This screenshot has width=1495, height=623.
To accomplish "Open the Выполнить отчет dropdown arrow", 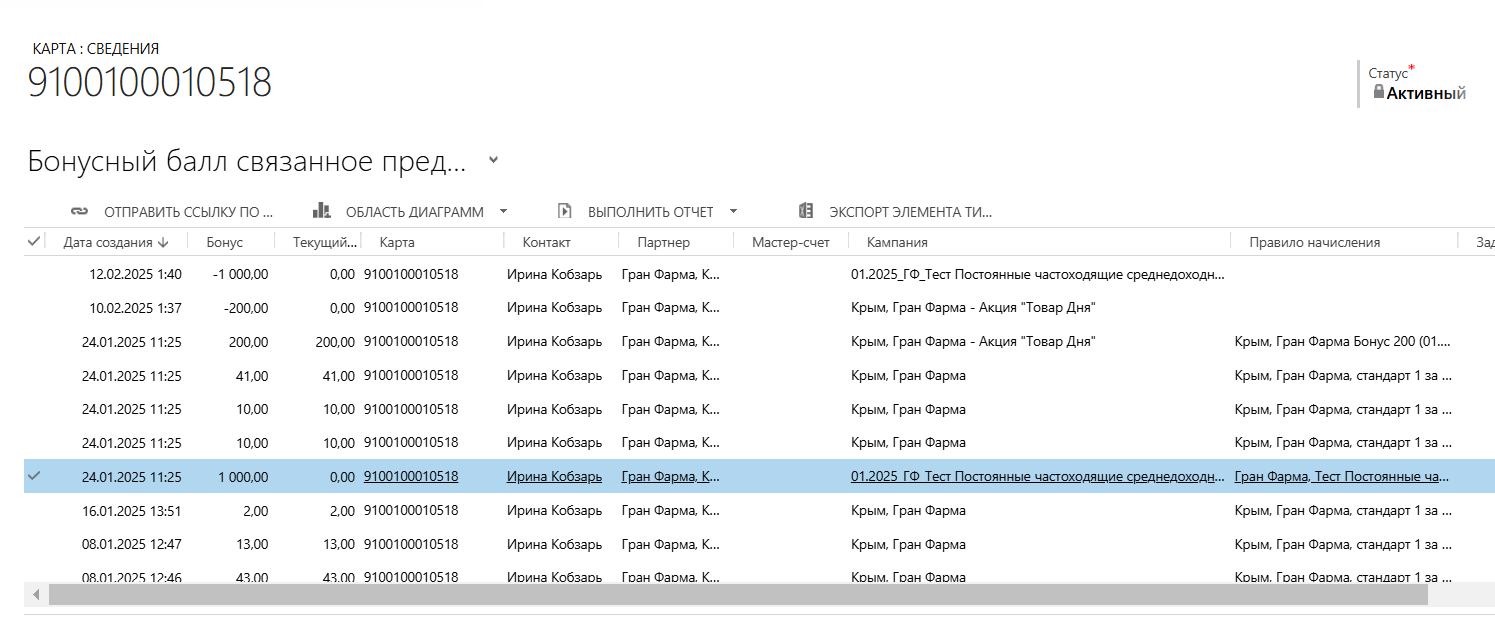I will point(733,211).
